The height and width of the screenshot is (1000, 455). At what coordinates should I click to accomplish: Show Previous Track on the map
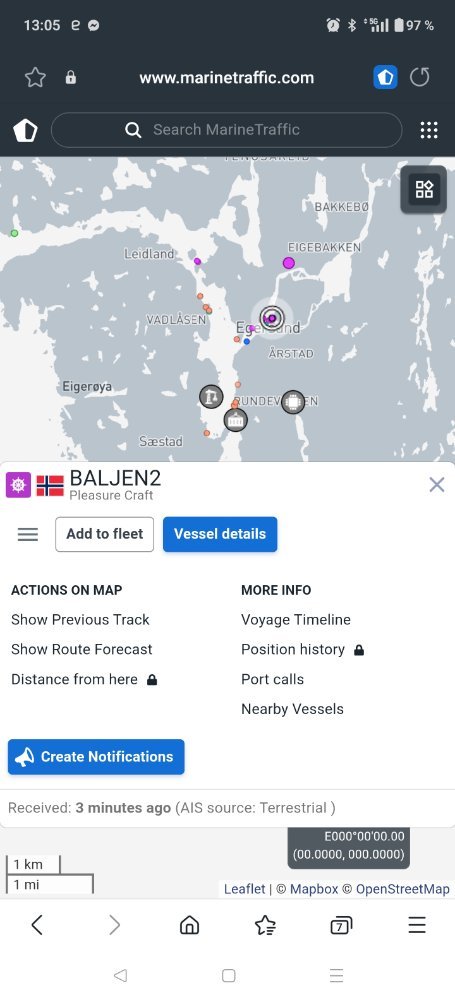(80, 620)
